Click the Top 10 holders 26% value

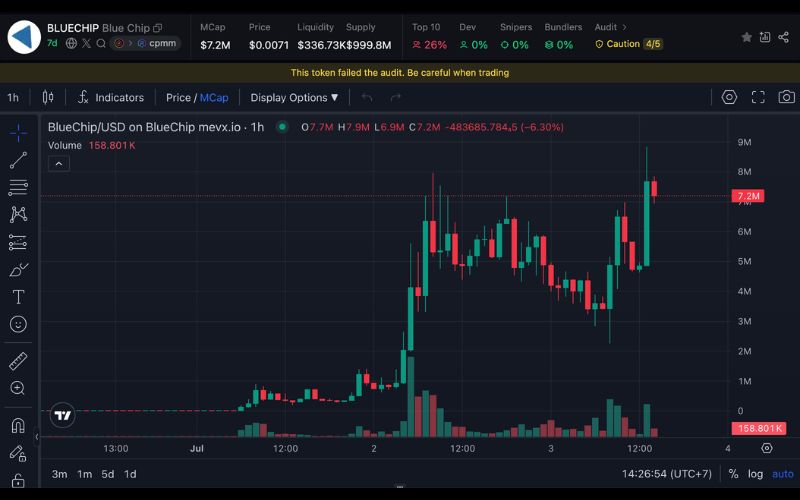pos(430,45)
